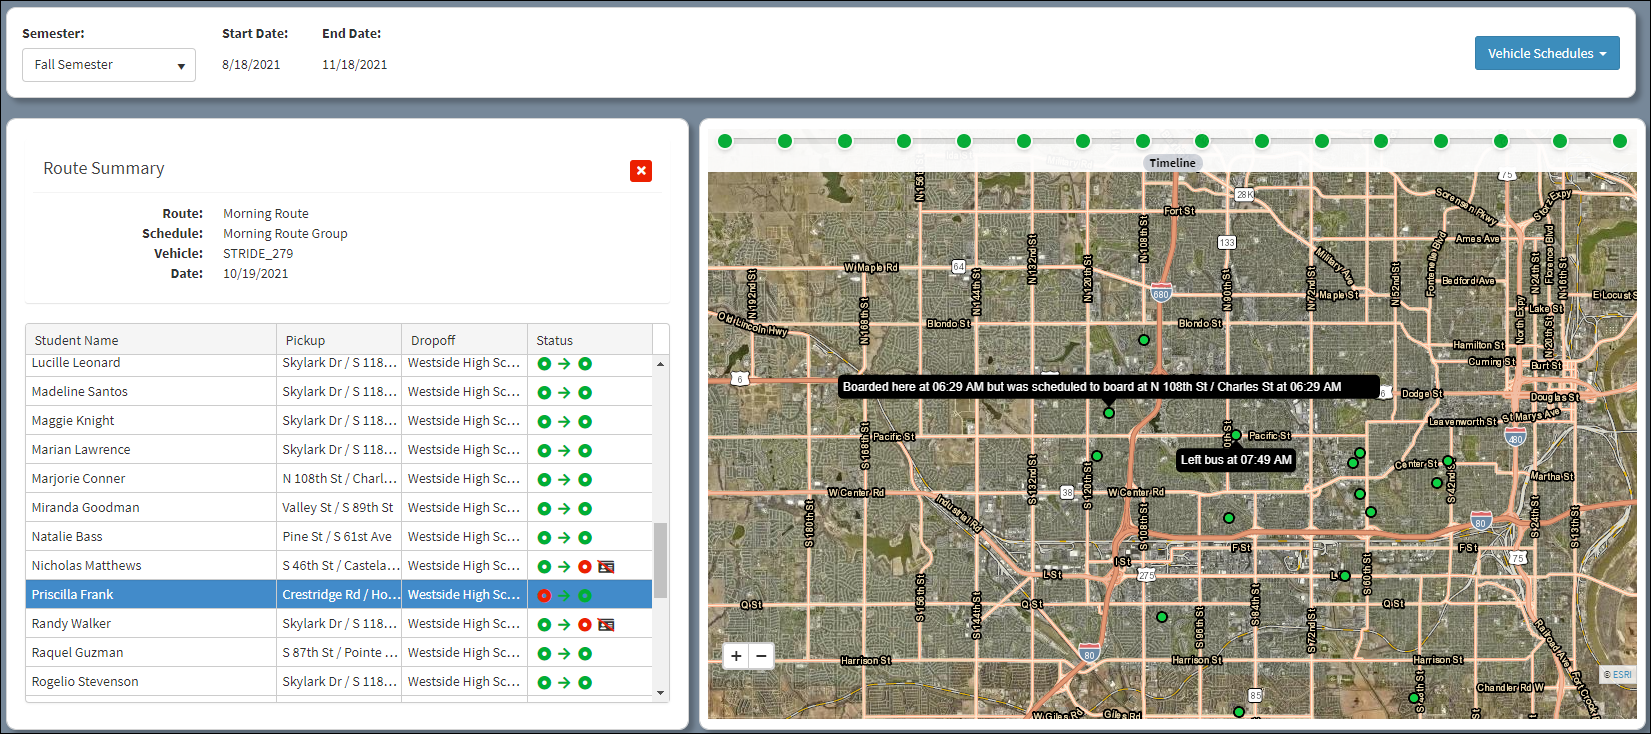Zoom in on the map
Viewport: 1651px width, 734px height.
pos(736,656)
